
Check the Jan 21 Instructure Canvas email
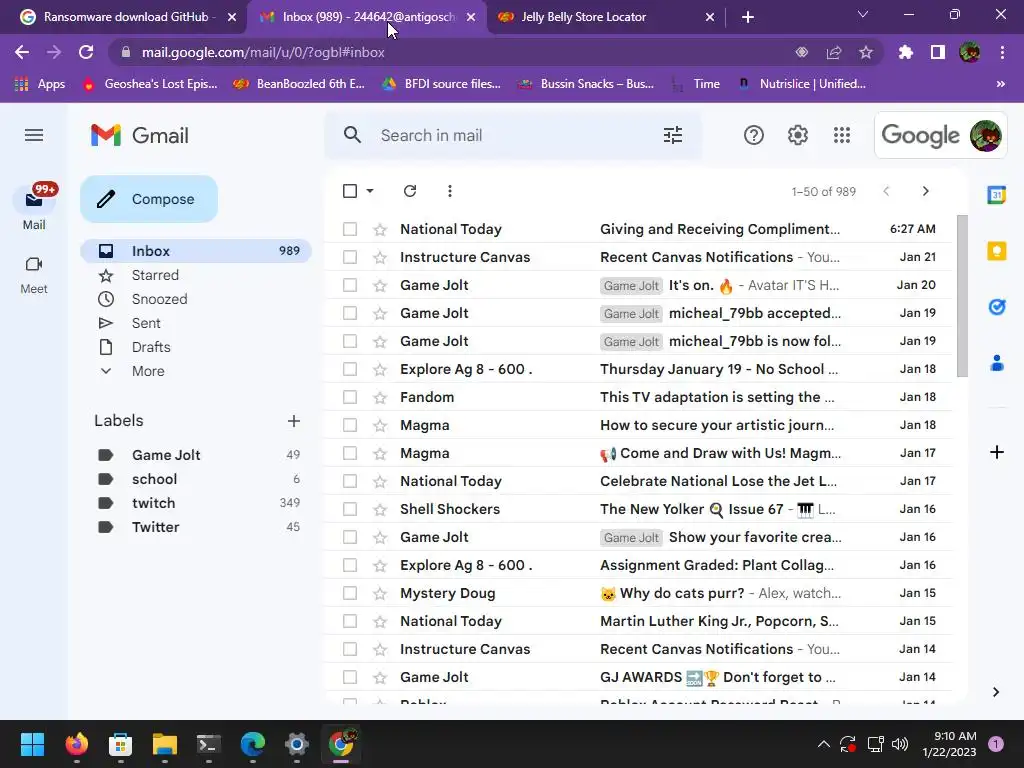[350, 257]
